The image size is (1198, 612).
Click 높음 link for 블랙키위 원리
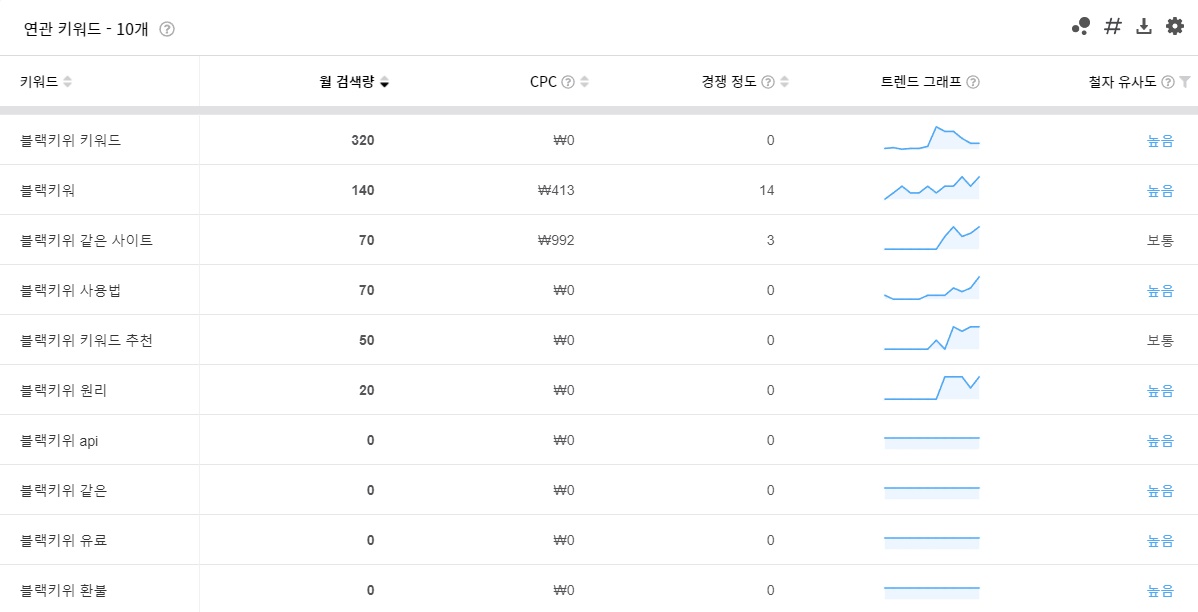coord(1160,390)
